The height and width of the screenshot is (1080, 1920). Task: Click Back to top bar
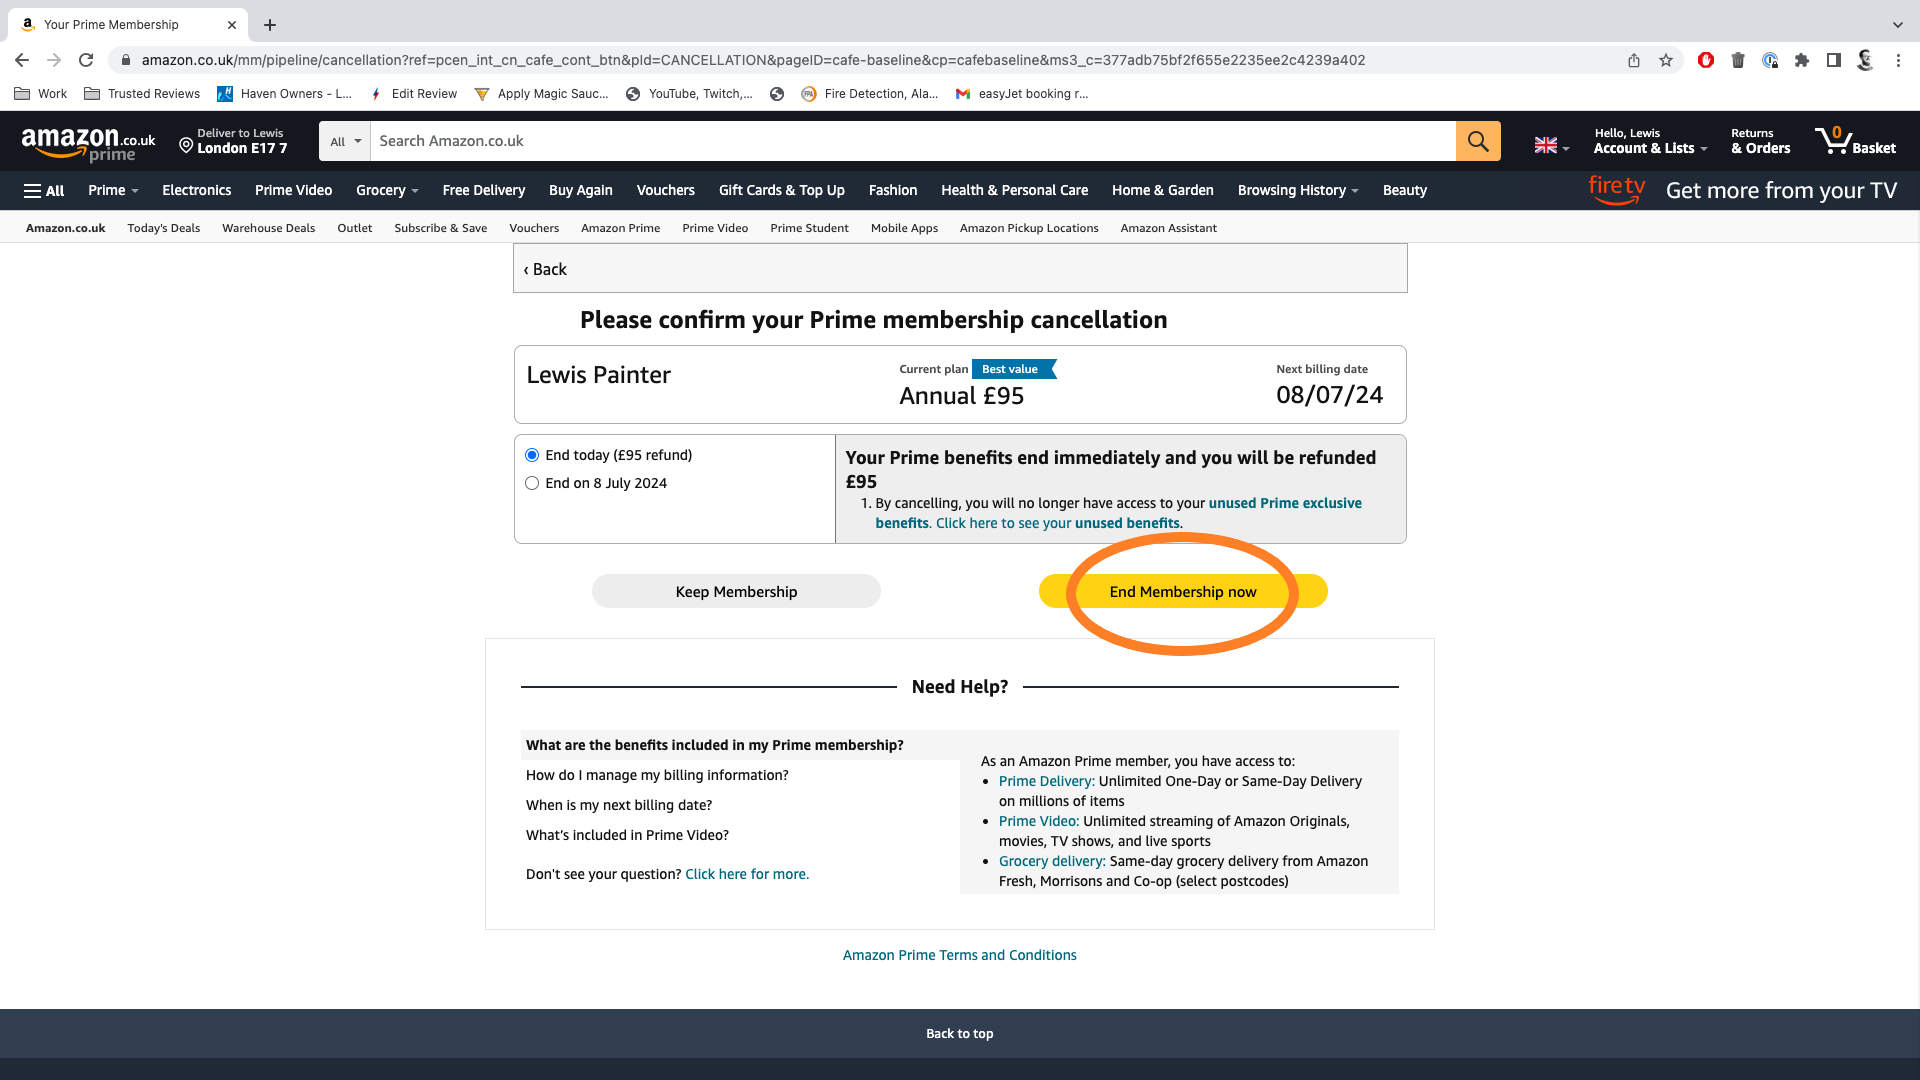960,1034
